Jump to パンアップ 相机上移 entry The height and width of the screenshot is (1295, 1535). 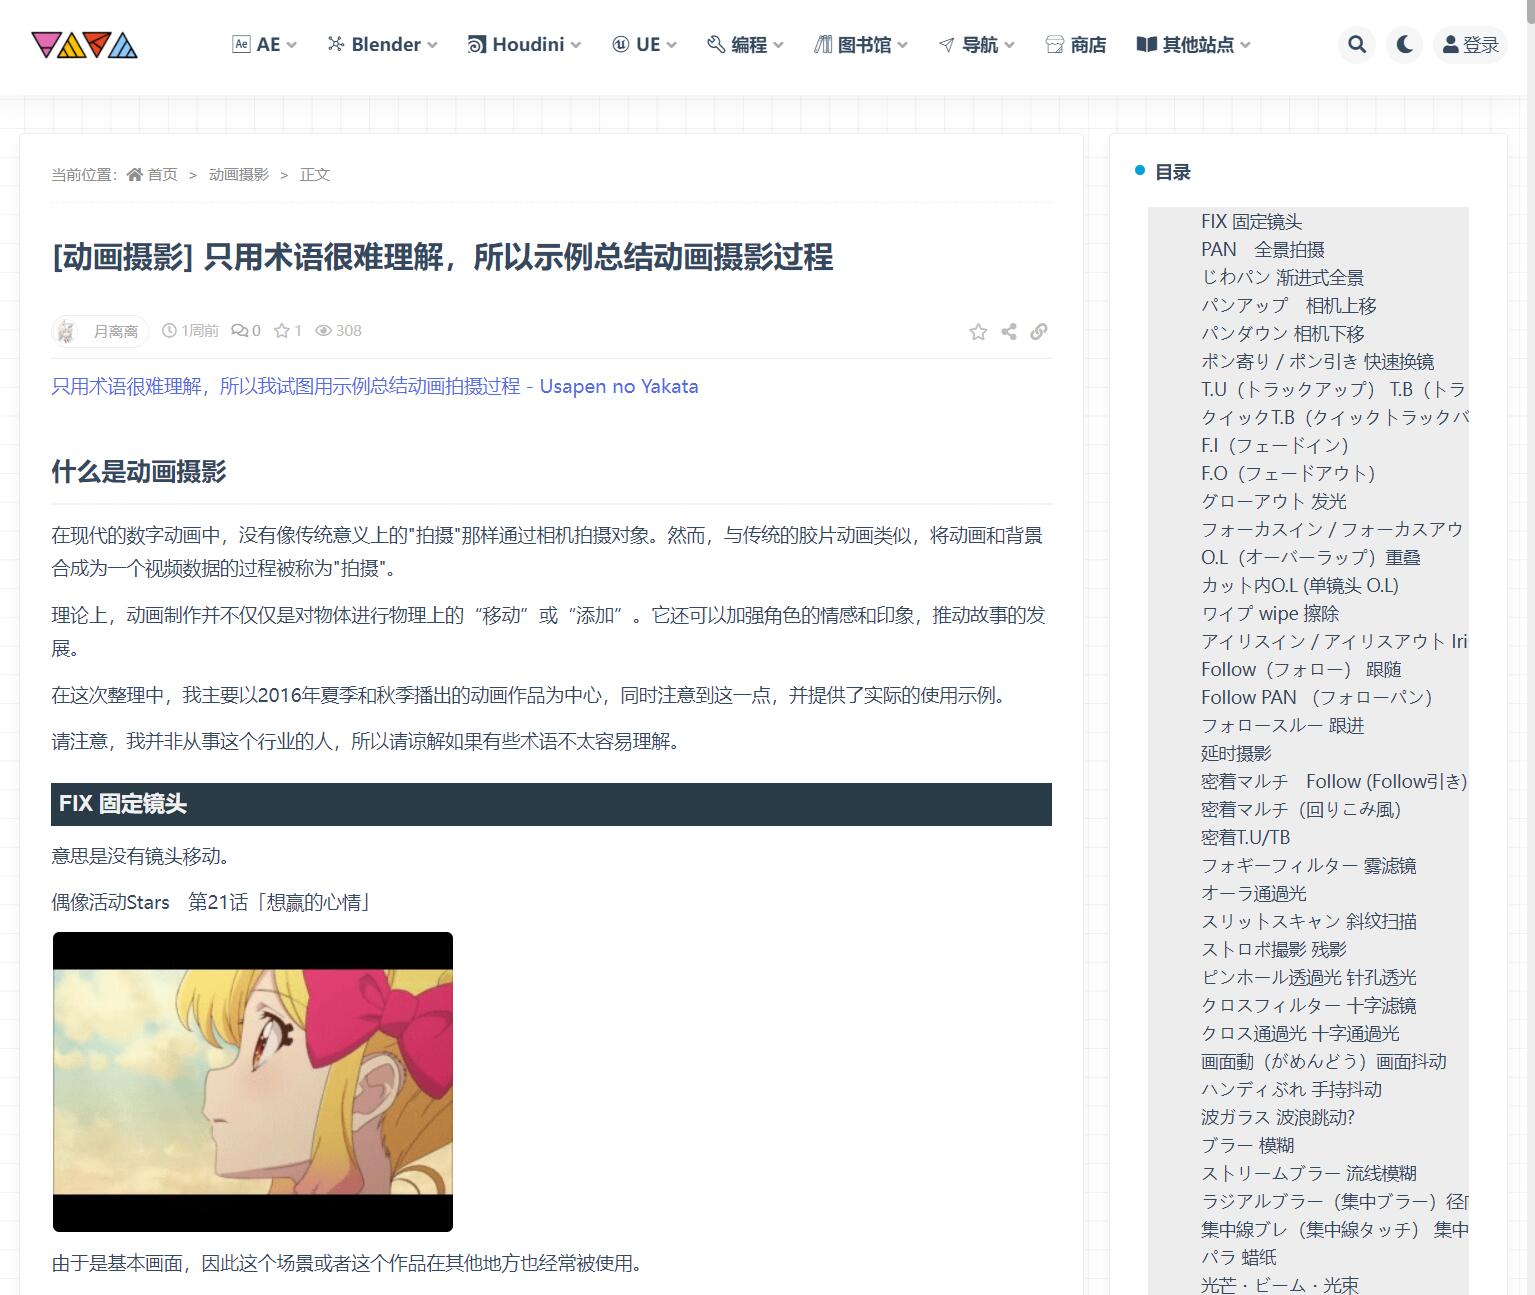tap(1289, 306)
